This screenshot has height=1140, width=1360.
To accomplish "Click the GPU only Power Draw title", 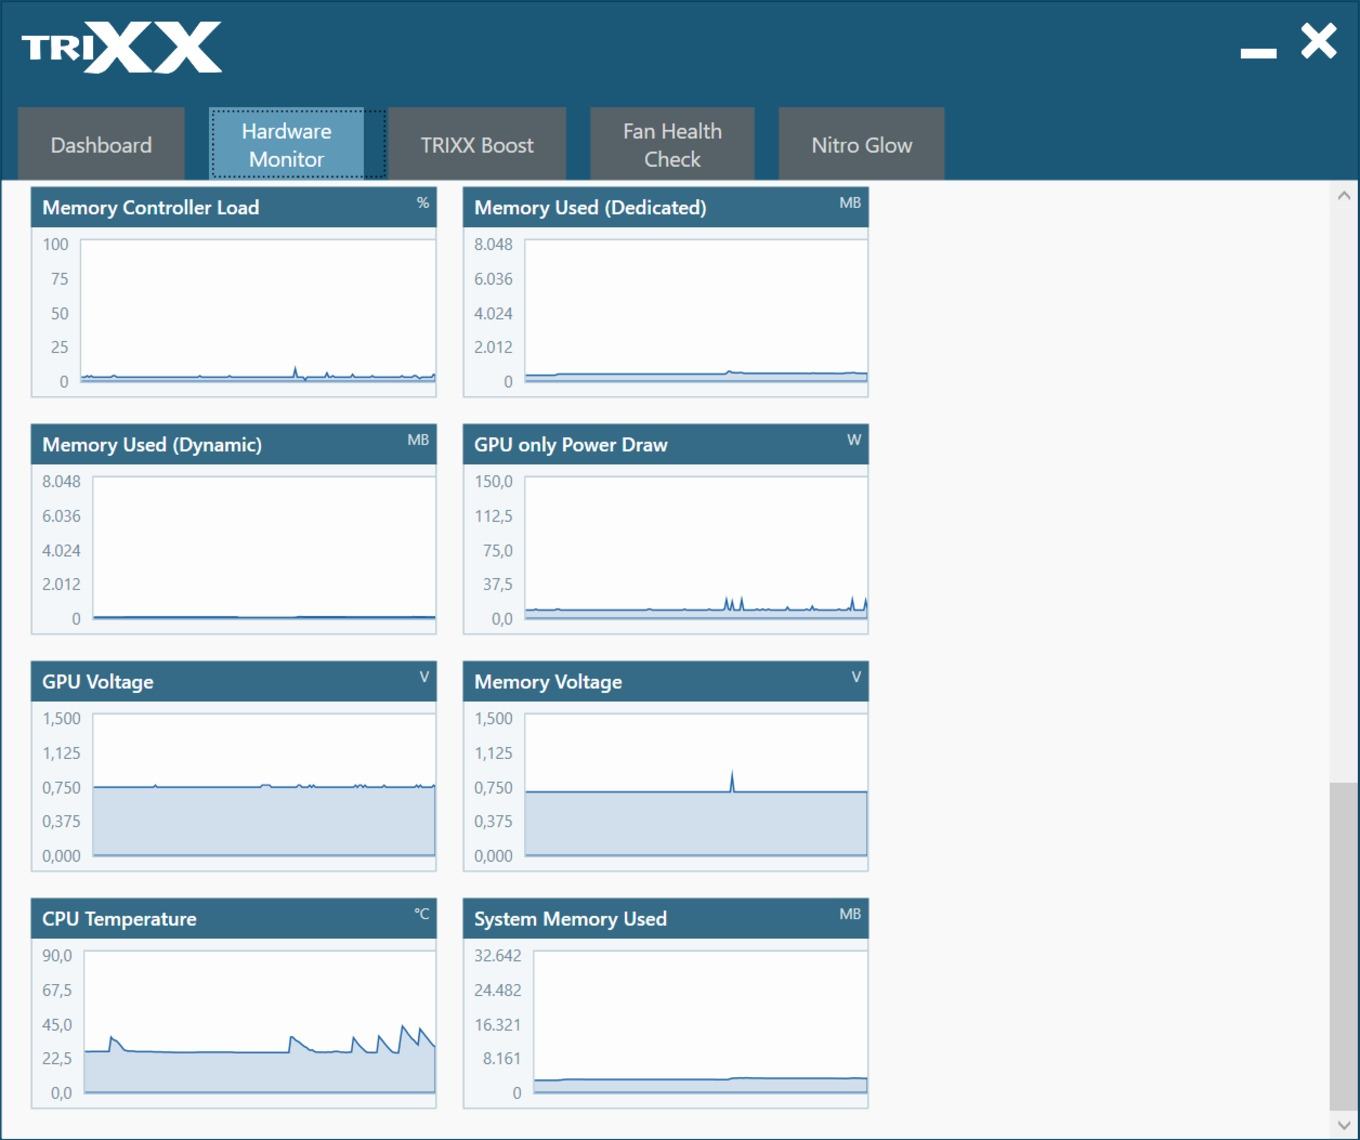I will click(571, 445).
